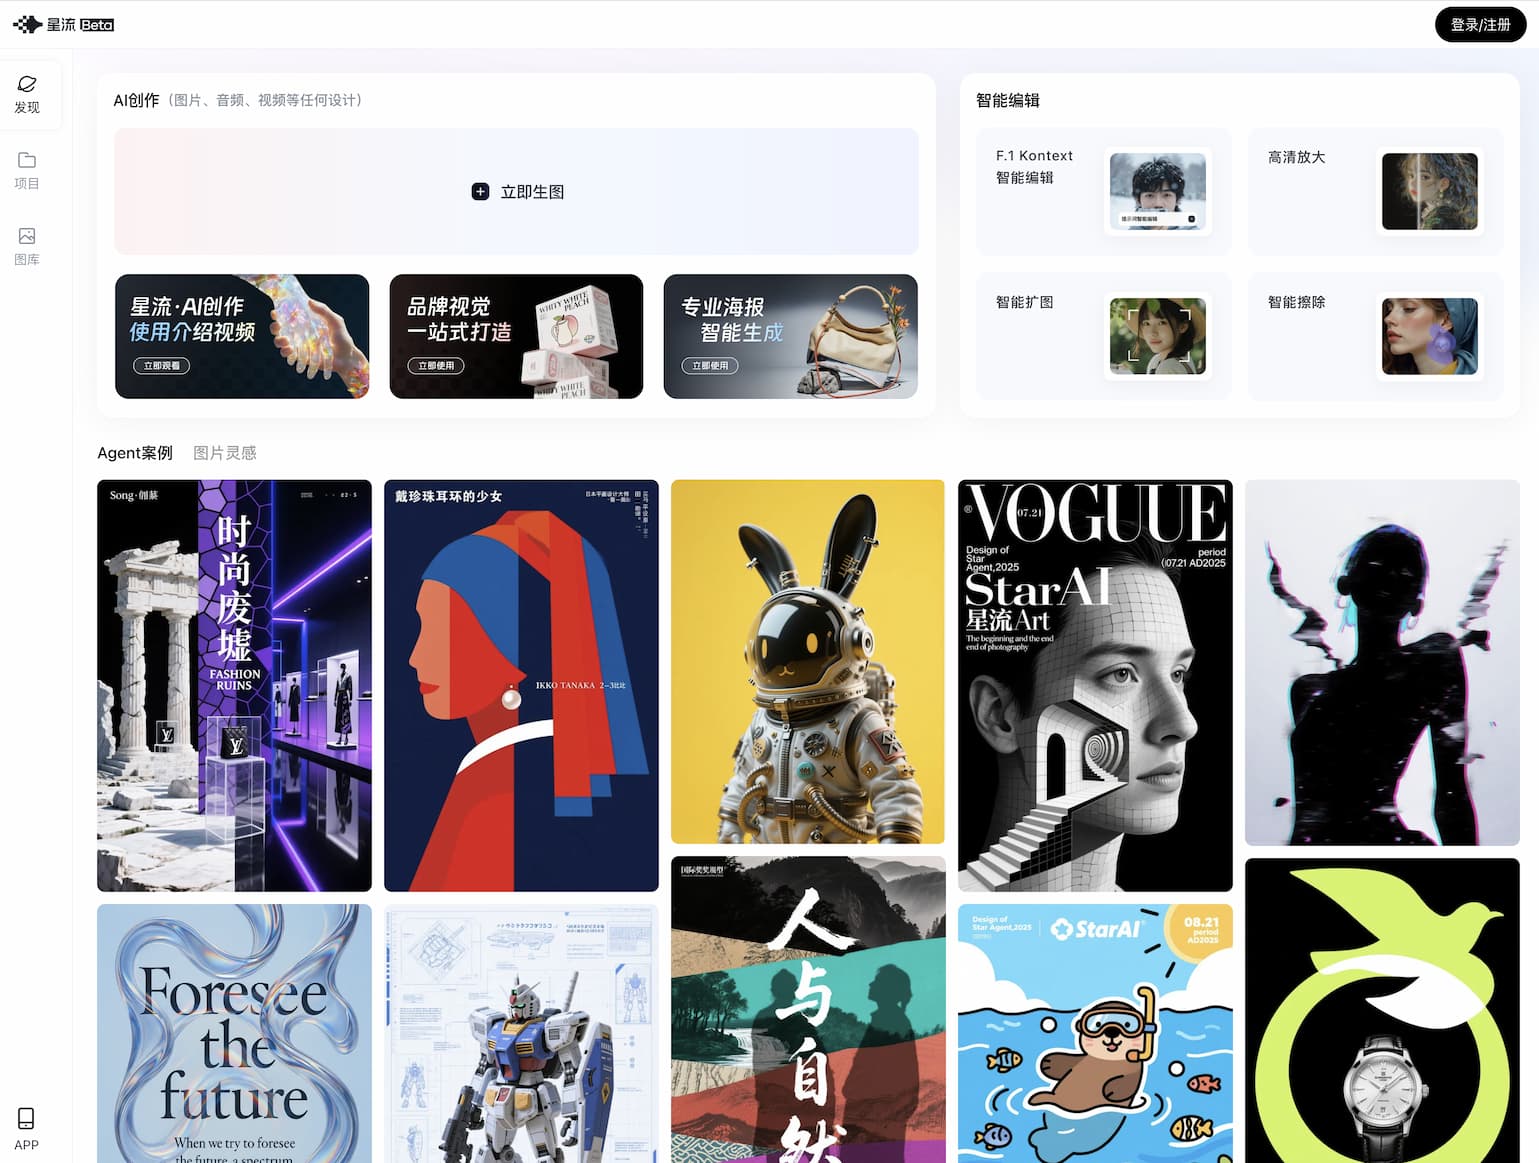This screenshot has height=1163, width=1539.
Task: Open the black glitch silhouette image
Action: pos(1382,662)
